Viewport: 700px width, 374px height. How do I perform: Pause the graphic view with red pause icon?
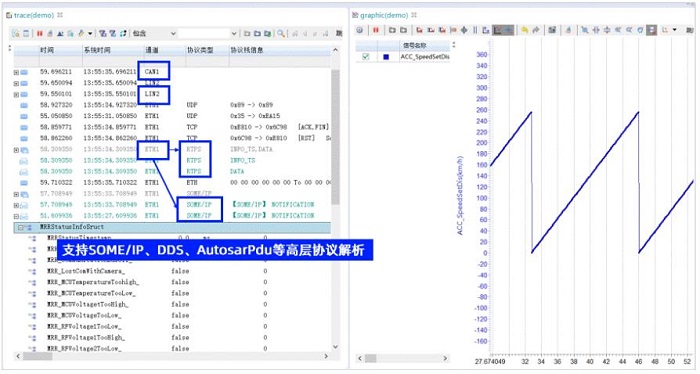[376, 30]
